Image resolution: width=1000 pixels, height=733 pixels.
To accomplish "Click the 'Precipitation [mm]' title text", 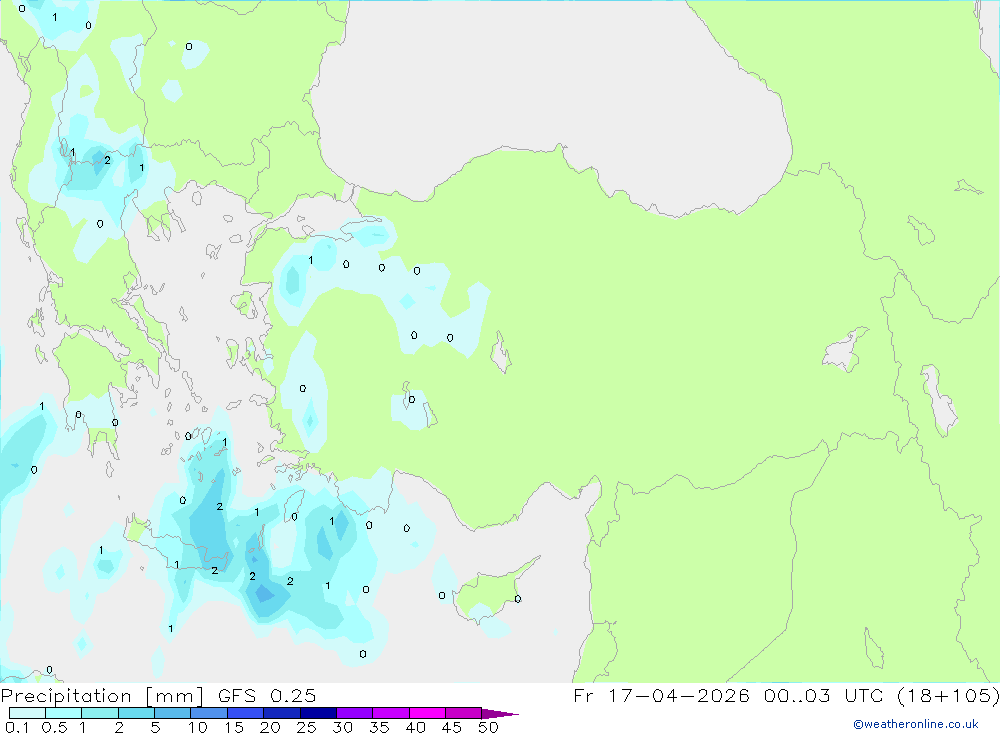I will pyautogui.click(x=102, y=696).
